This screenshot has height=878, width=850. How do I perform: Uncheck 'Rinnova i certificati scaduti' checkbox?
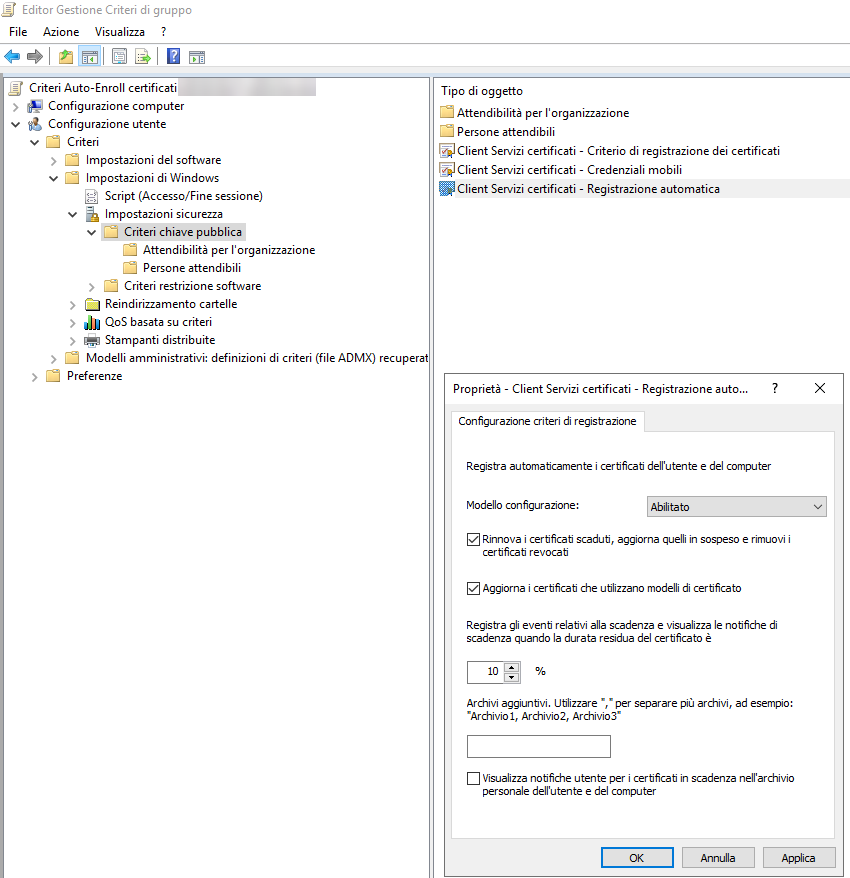473,539
